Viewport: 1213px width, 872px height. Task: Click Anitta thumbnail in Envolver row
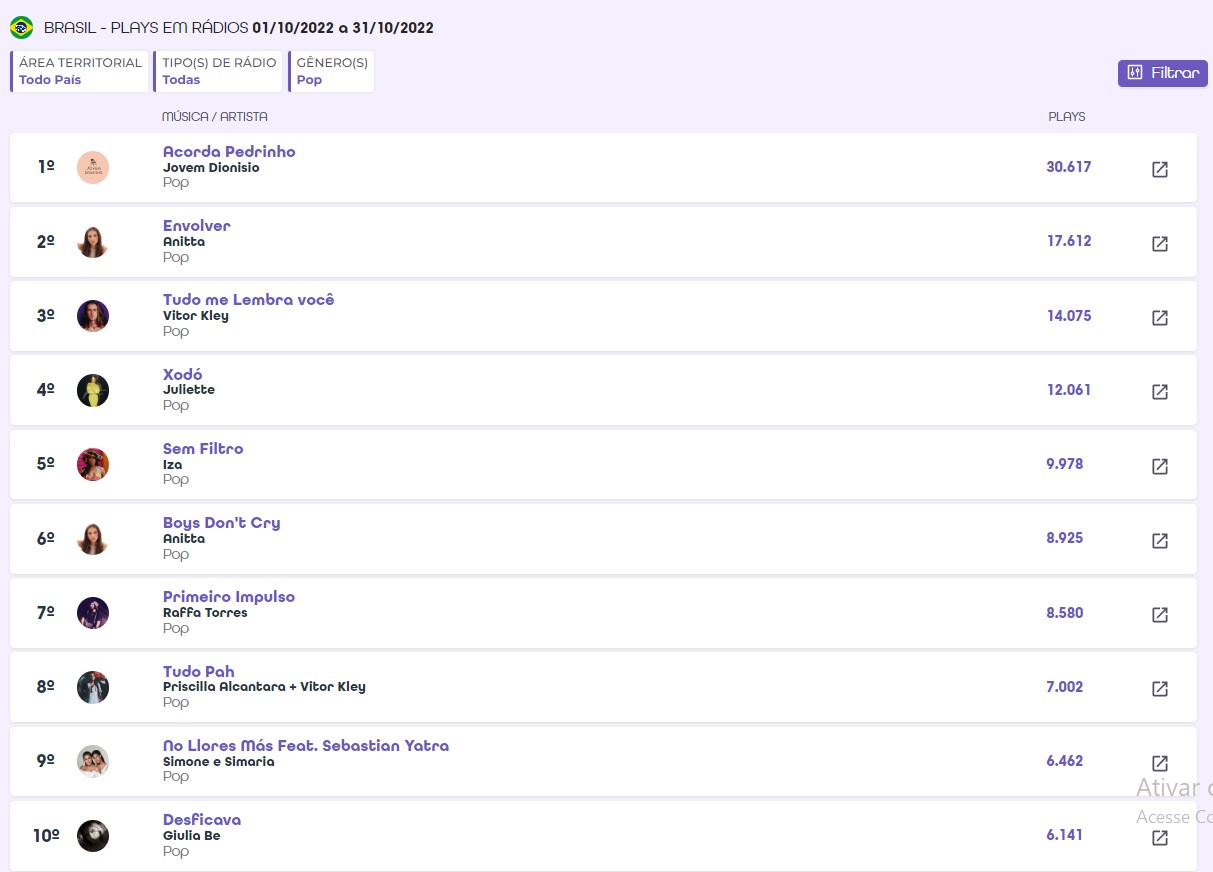[x=93, y=241]
